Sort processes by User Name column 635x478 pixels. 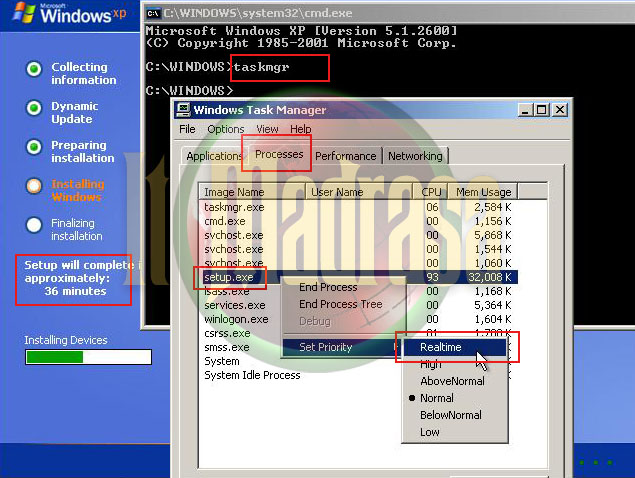358,192
